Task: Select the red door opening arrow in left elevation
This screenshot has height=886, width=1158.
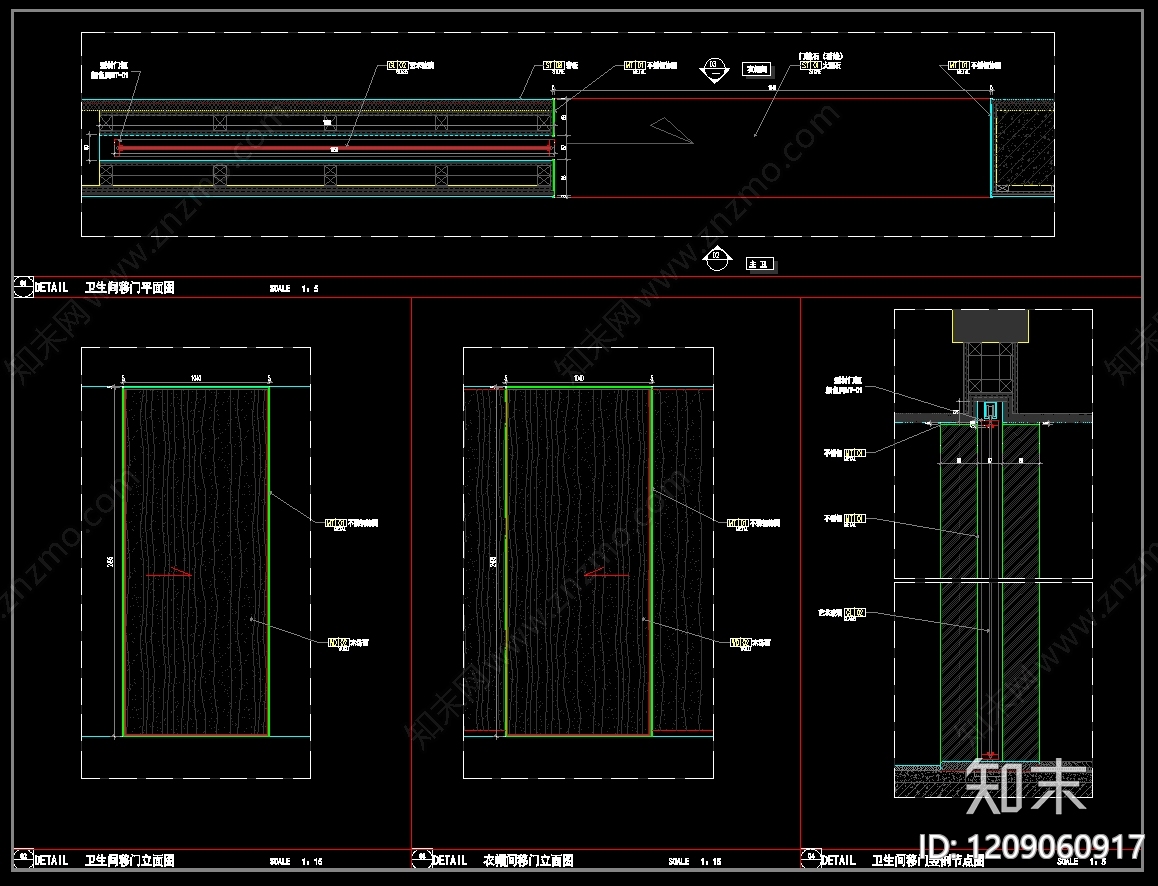Action: point(169,572)
